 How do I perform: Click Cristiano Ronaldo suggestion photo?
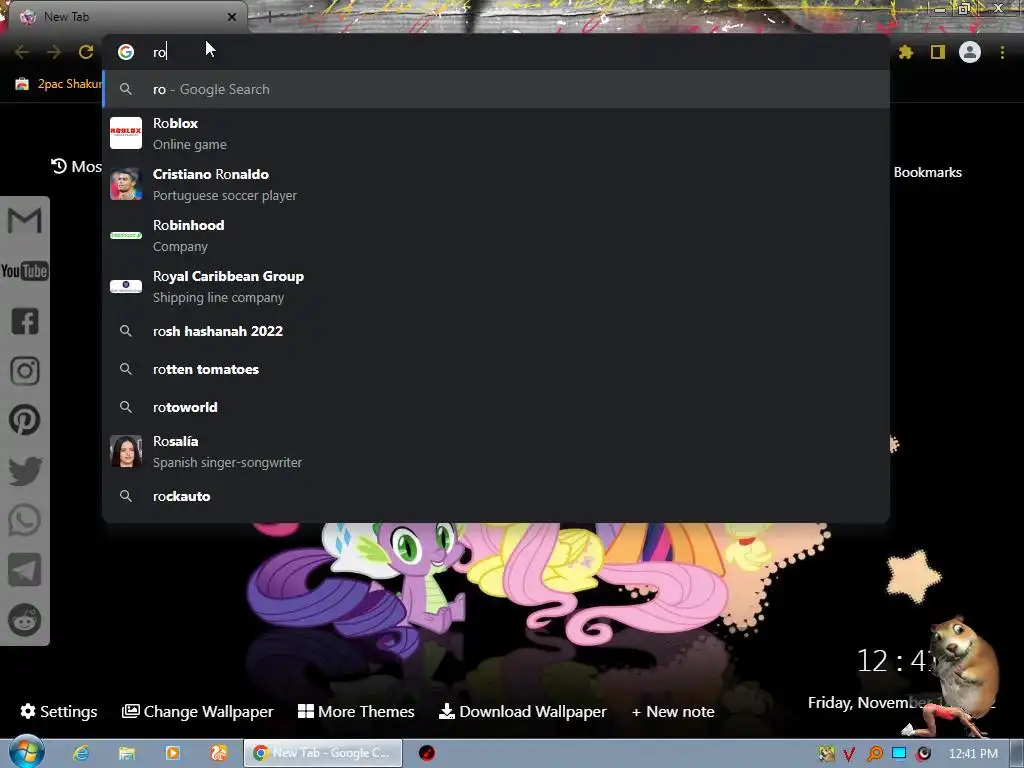126,184
